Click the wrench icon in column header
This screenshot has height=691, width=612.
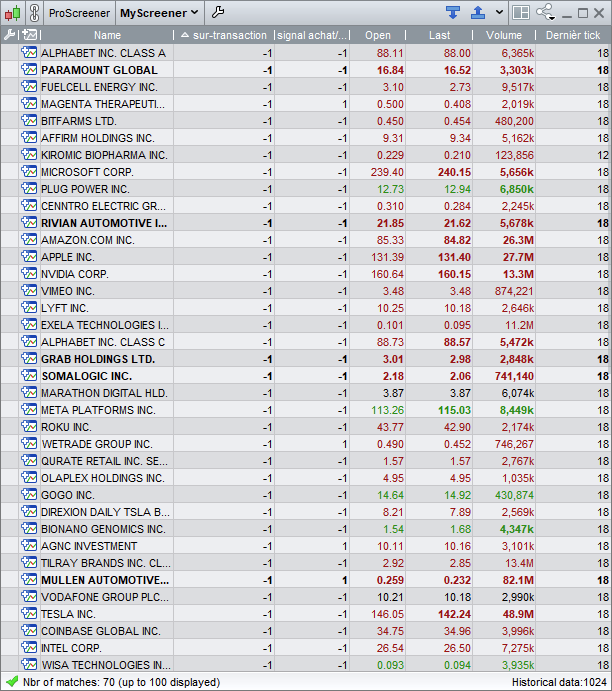[x=9, y=35]
